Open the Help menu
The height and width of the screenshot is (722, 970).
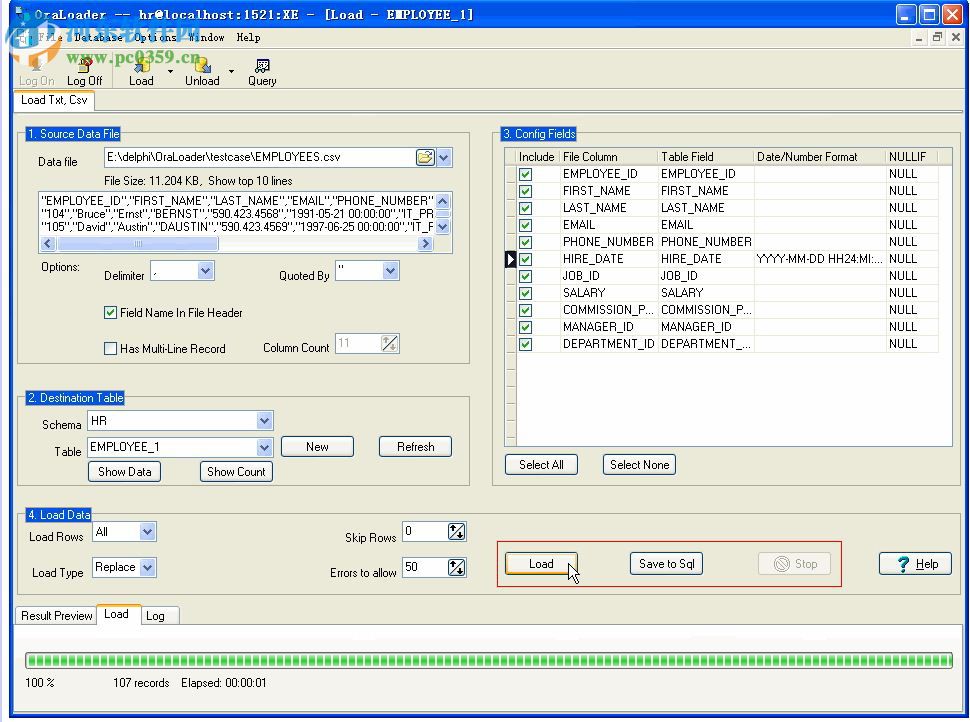tap(248, 38)
